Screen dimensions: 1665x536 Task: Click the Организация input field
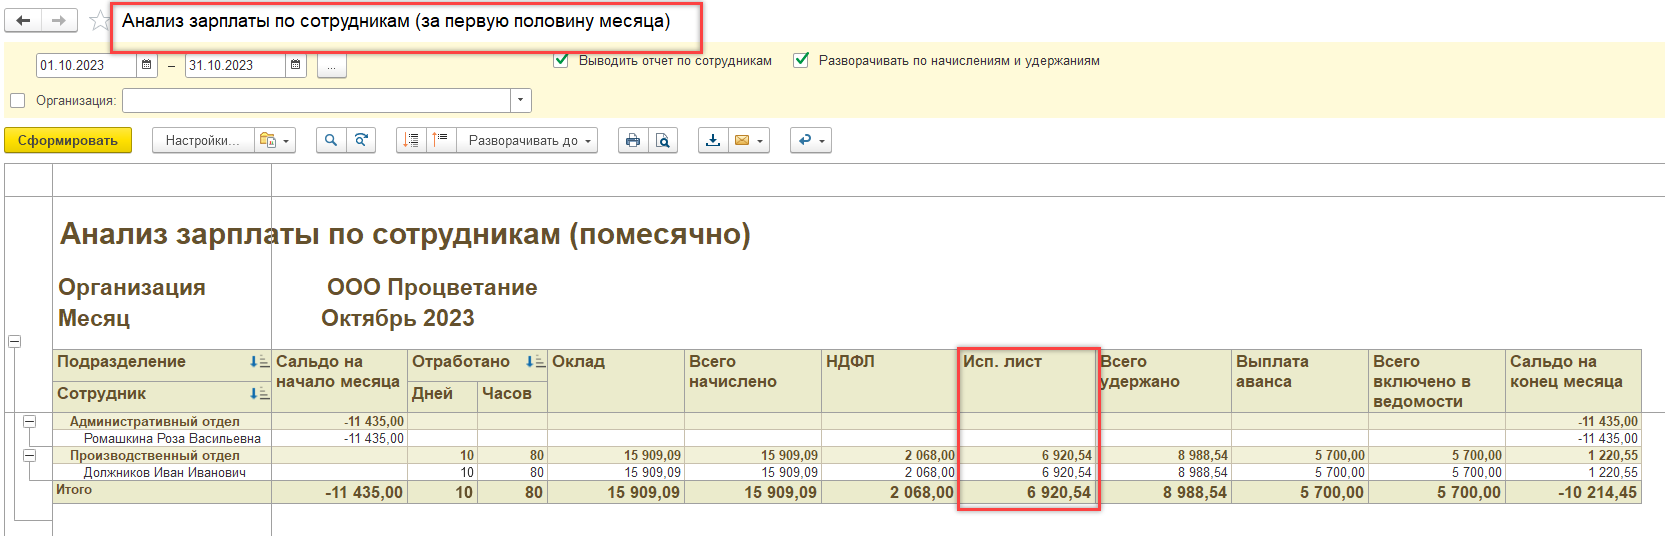pyautogui.click(x=316, y=100)
